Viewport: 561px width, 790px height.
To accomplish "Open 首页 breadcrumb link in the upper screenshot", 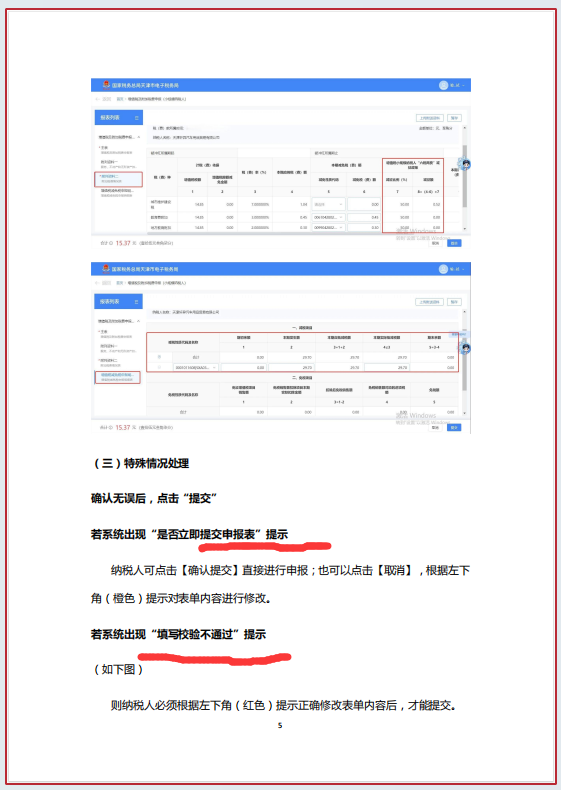I will (120, 99).
